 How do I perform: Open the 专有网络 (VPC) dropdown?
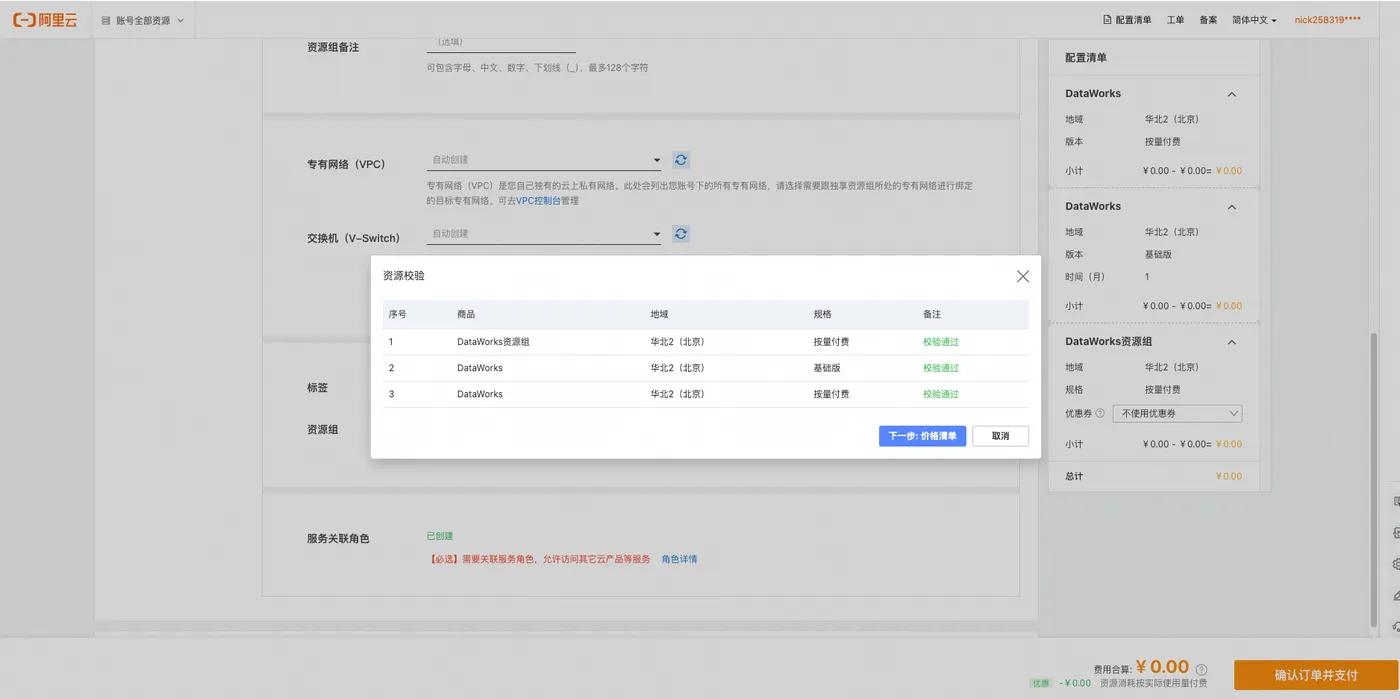(x=544, y=160)
